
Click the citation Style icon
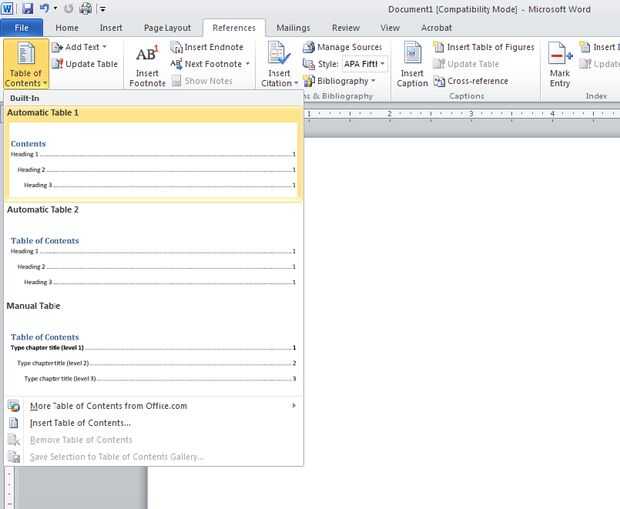tap(308, 64)
